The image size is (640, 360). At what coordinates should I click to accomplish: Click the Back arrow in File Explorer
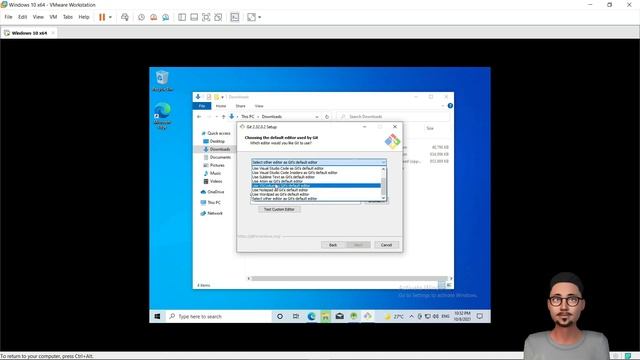[199, 117]
